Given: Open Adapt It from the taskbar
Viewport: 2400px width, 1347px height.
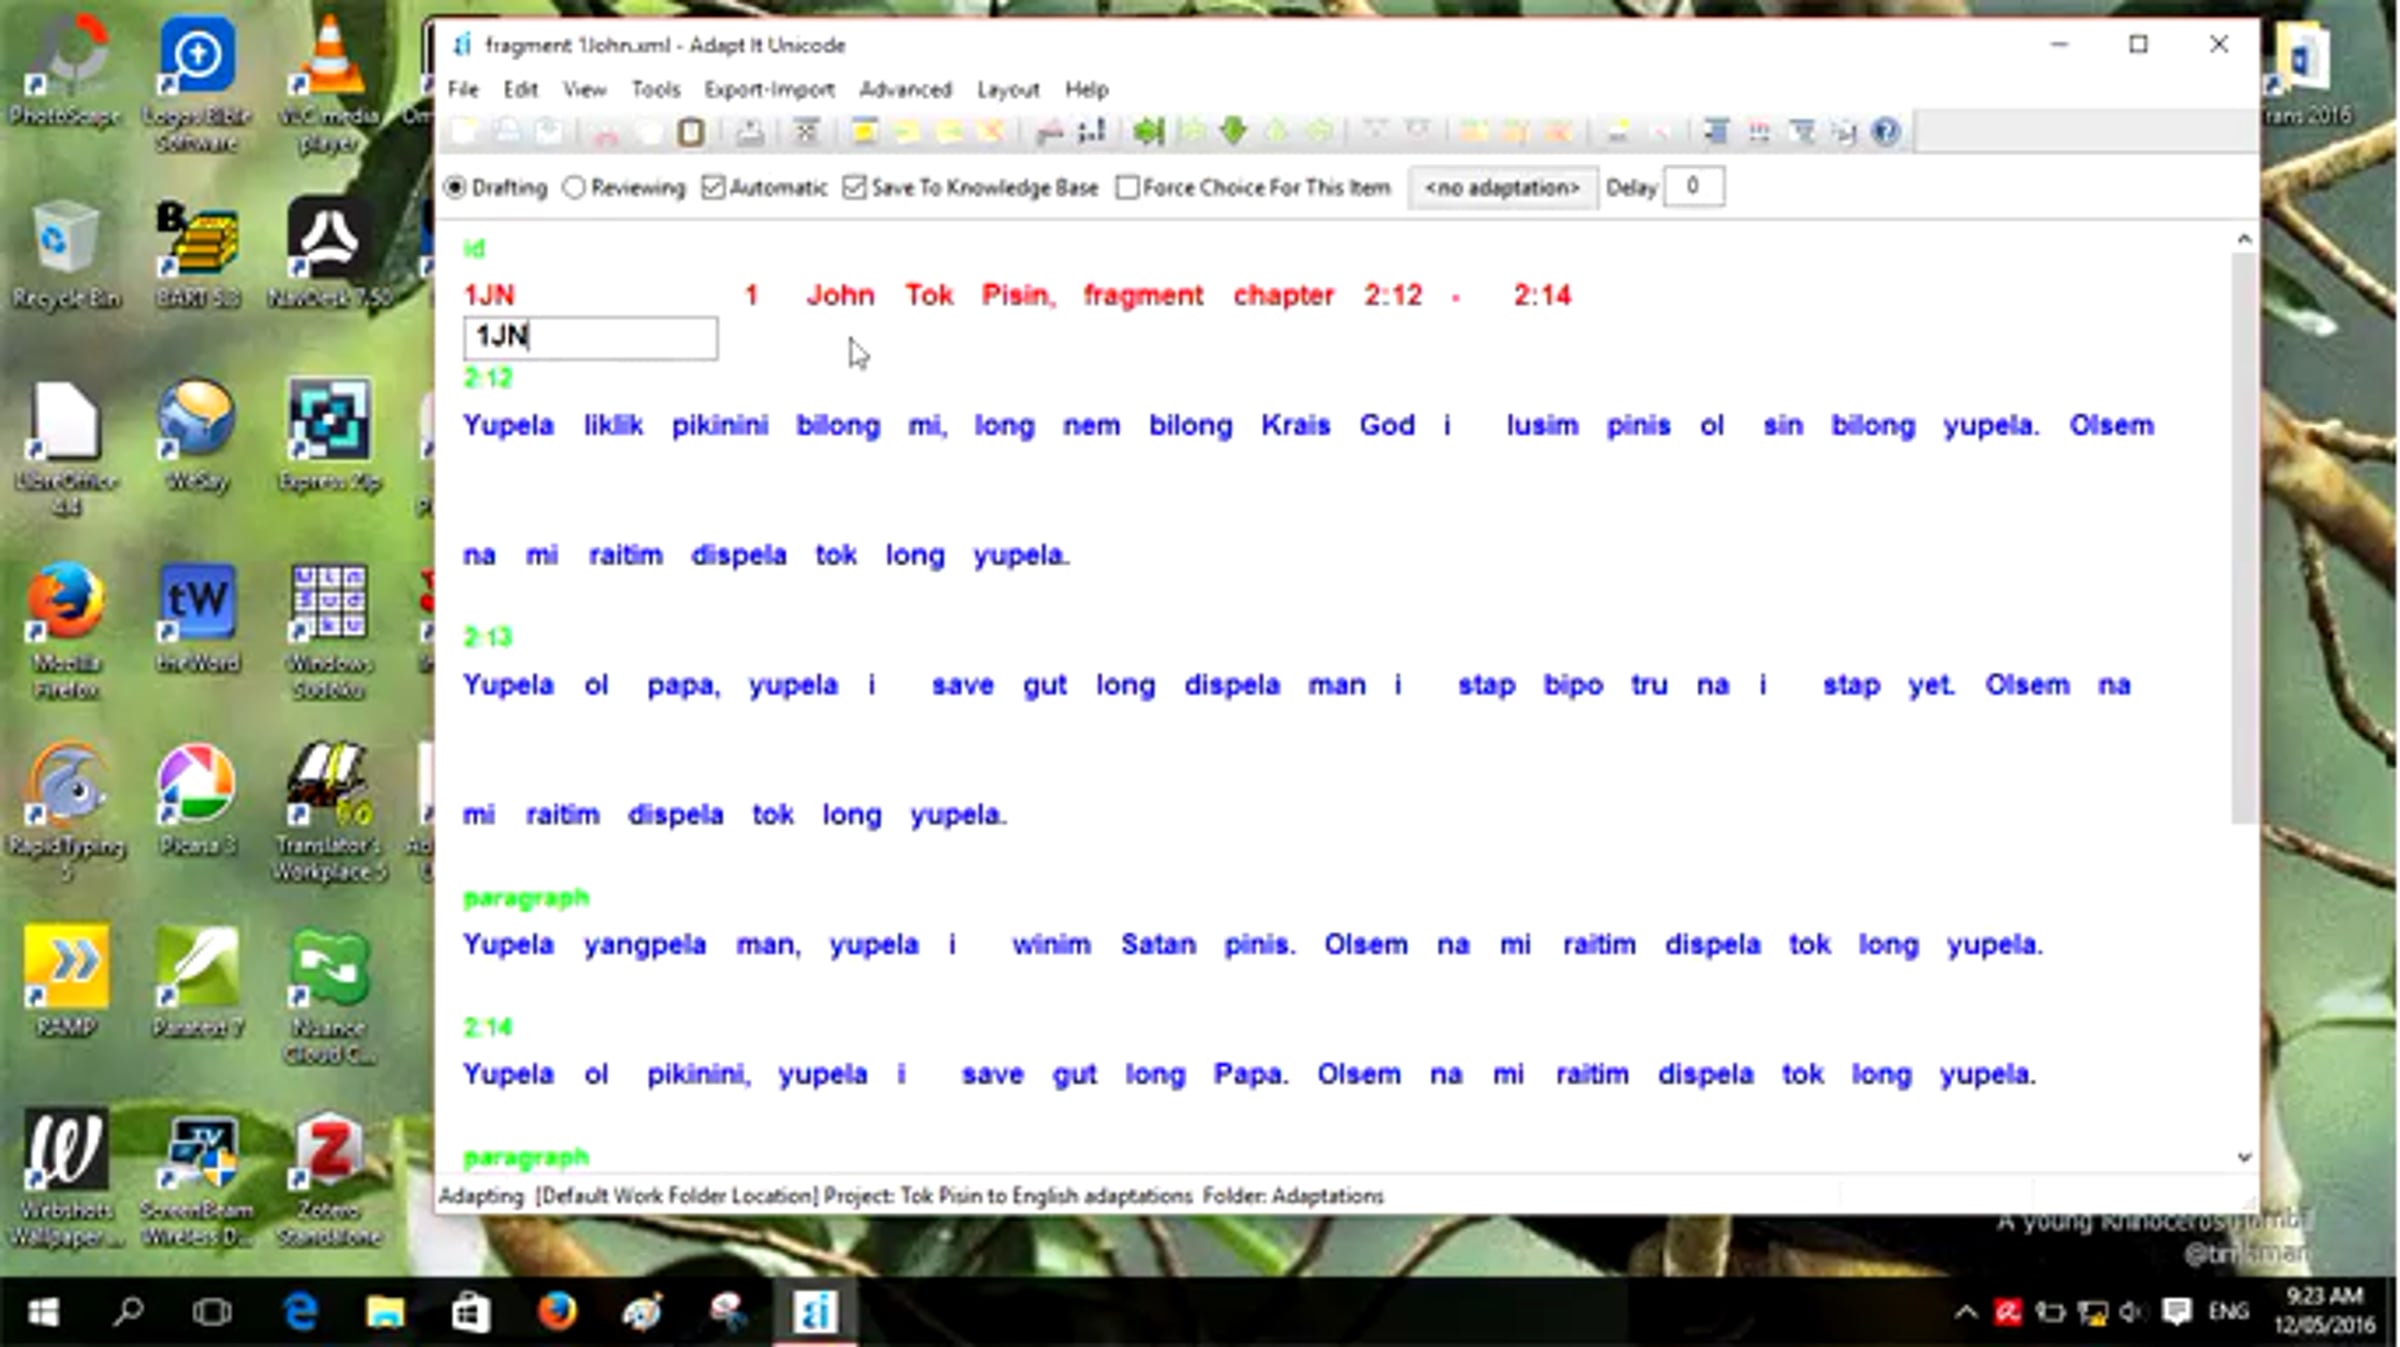Looking at the screenshot, I should (x=814, y=1312).
